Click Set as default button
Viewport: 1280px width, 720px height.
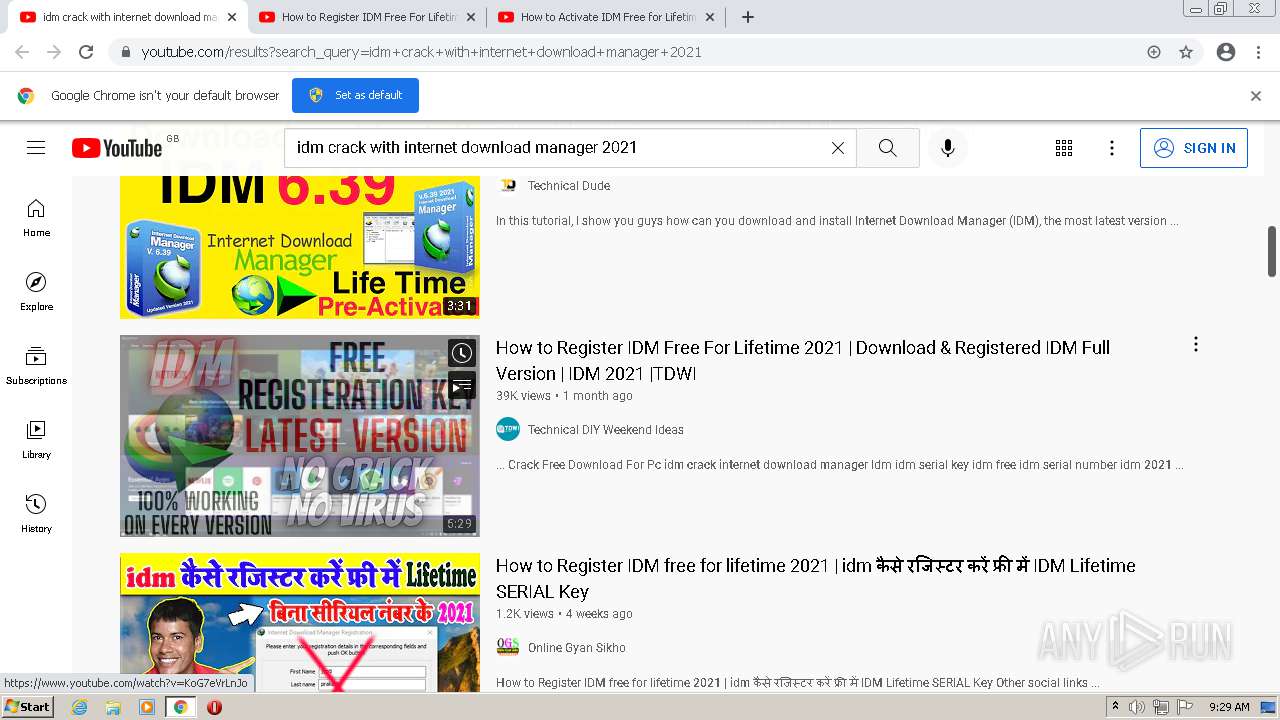pos(355,95)
